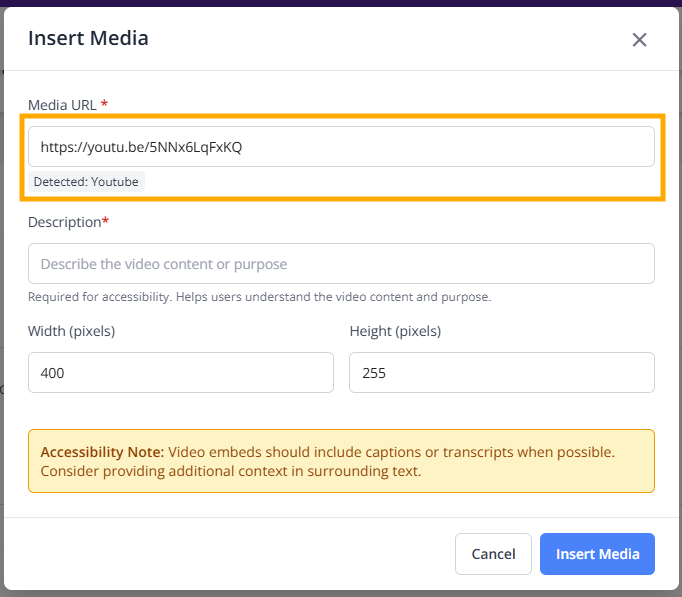Click the 'Media URL' label
The height and width of the screenshot is (597, 682).
[x=62, y=105]
